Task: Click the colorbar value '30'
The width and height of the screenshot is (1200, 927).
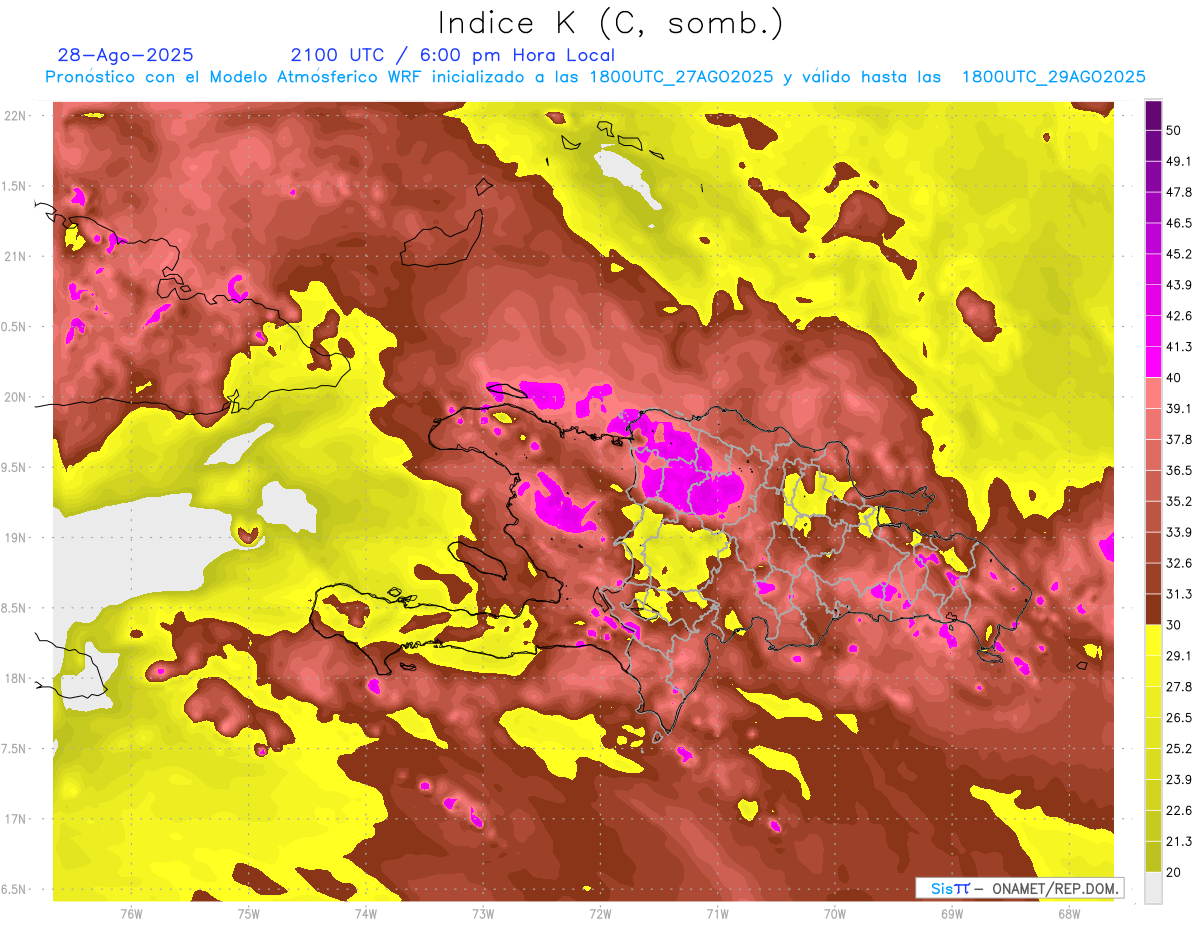Action: click(x=1174, y=625)
